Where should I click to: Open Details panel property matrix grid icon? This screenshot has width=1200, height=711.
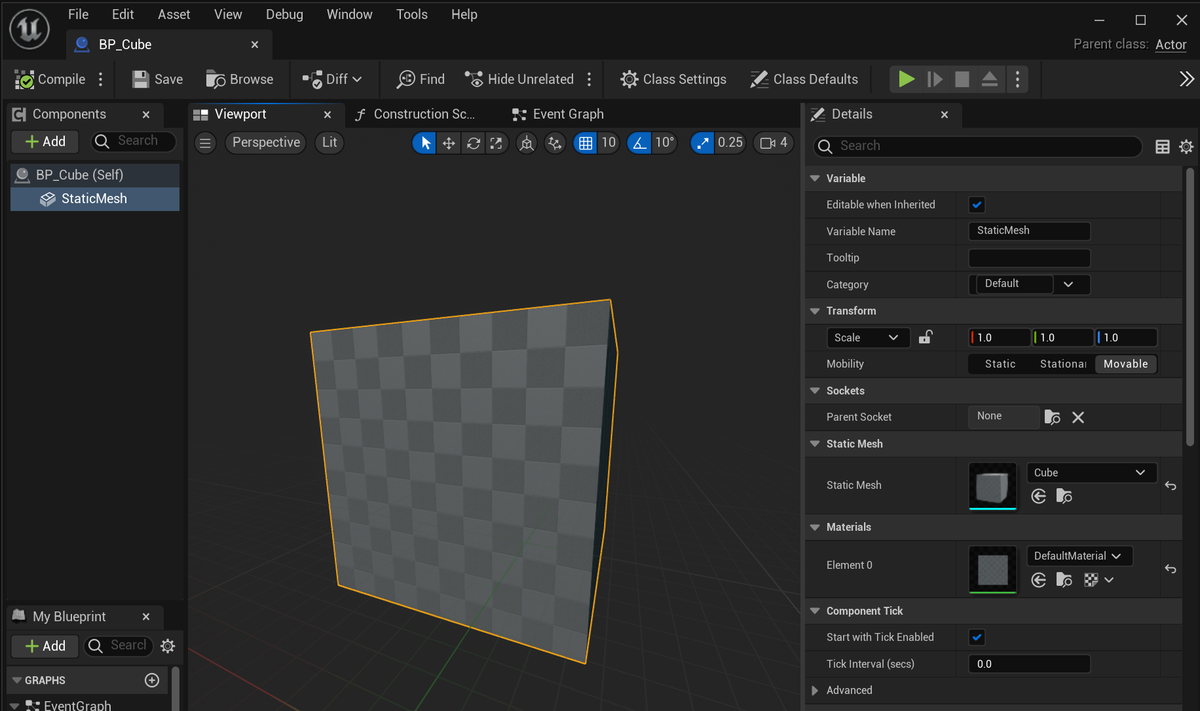pos(1162,146)
